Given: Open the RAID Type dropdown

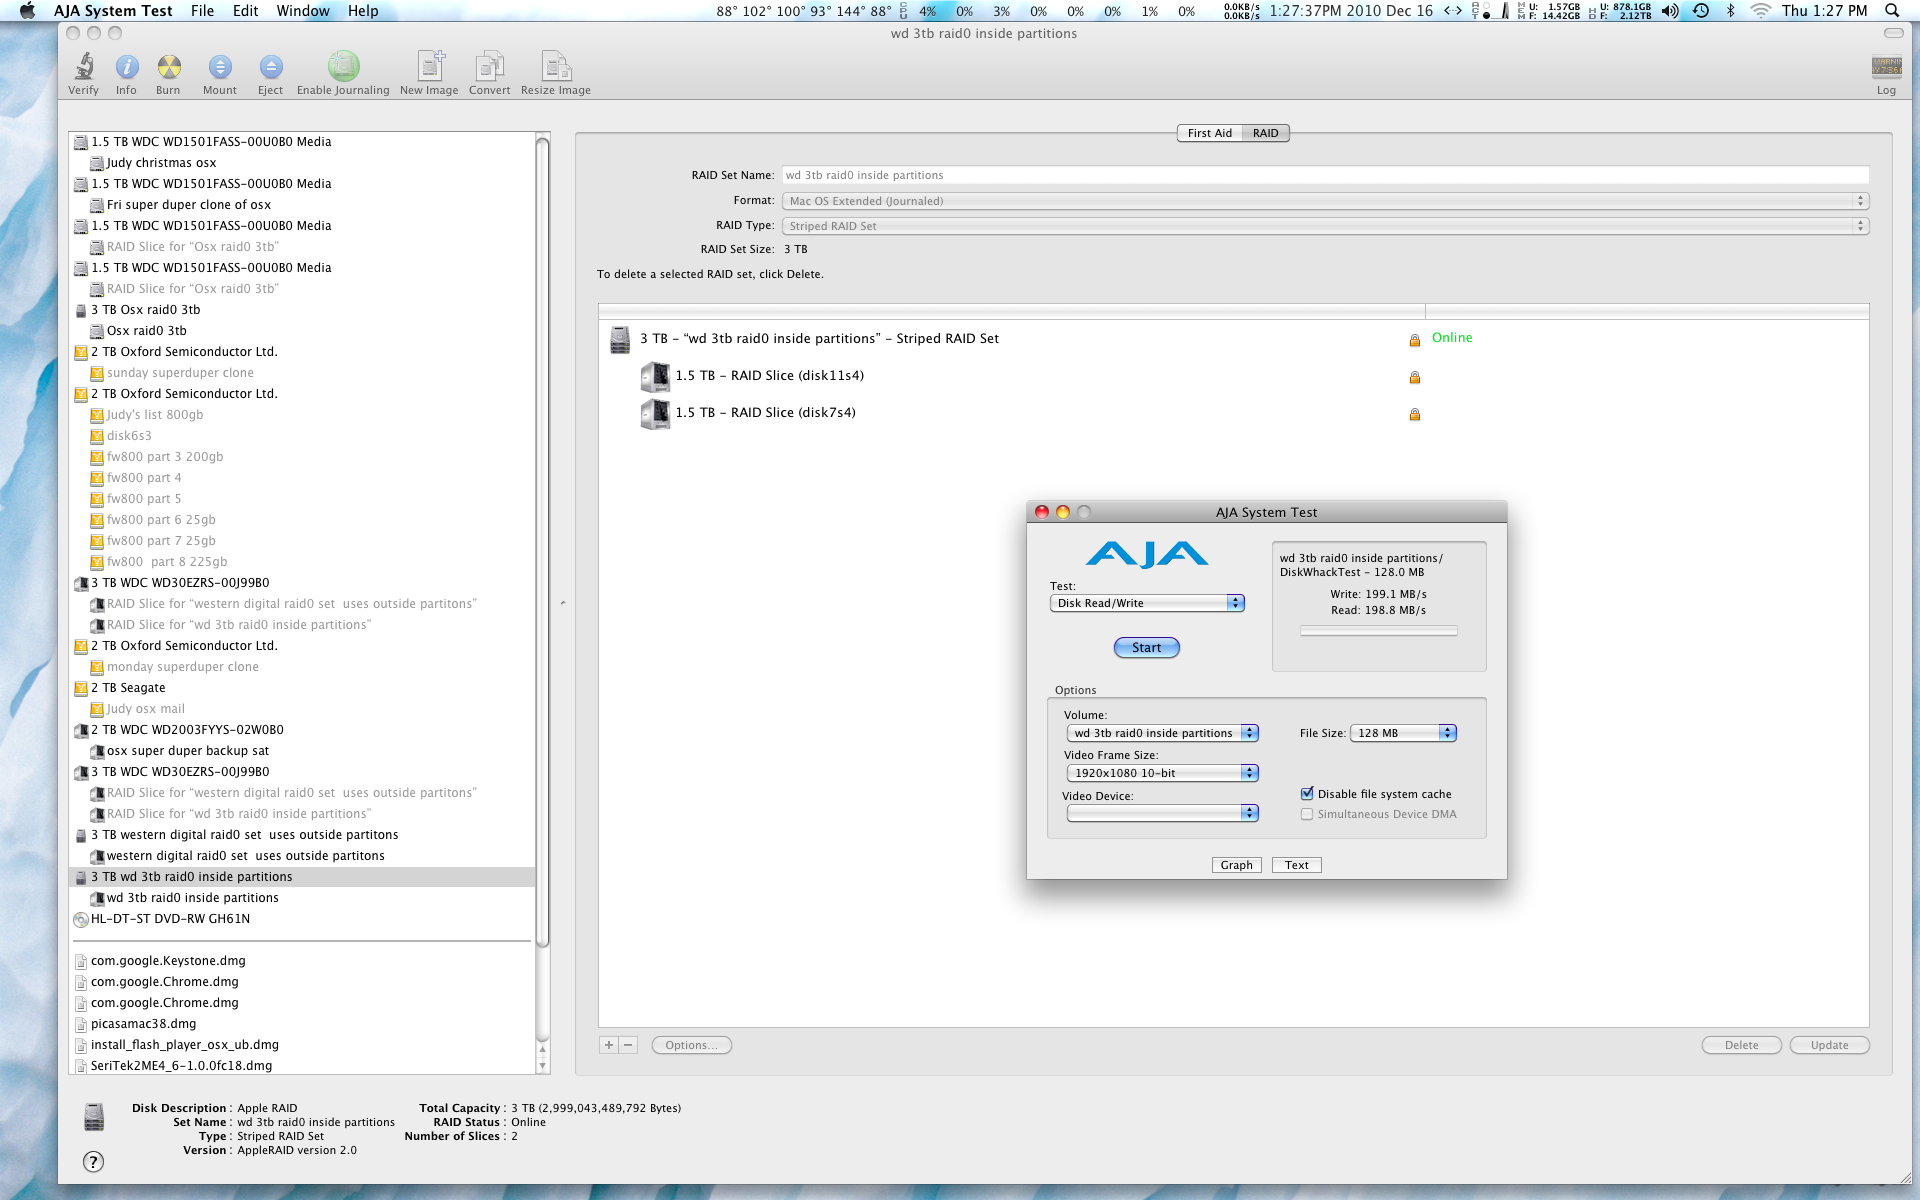Looking at the screenshot, I should [x=1325, y=226].
